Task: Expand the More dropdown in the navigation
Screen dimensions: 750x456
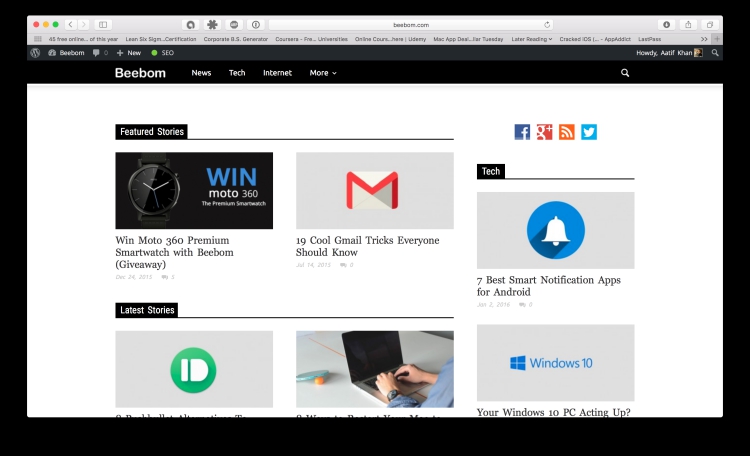Action: 323,73
